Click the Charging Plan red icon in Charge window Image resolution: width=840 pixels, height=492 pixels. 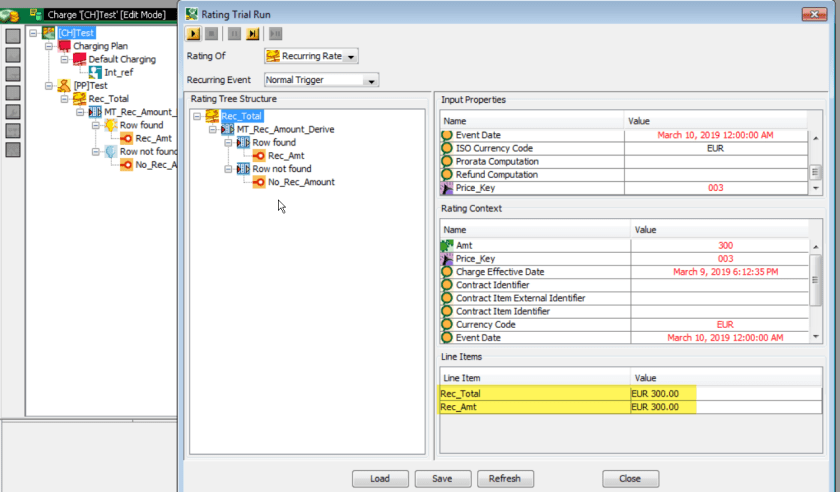[x=64, y=46]
